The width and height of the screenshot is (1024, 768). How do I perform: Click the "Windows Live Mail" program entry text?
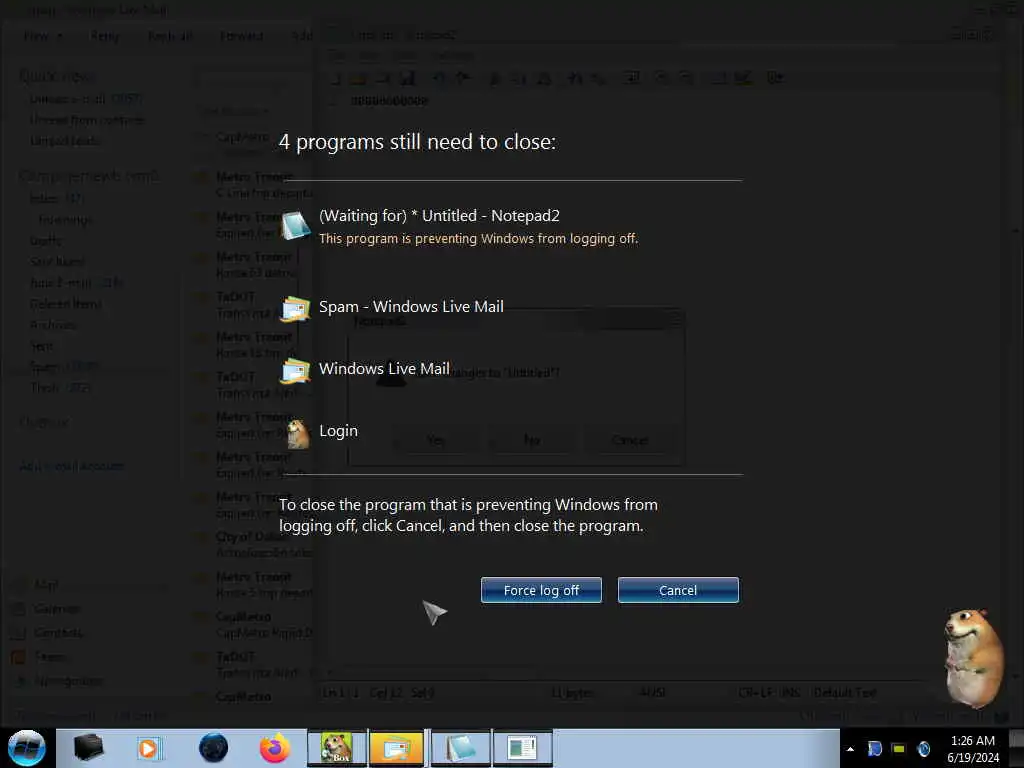point(384,368)
